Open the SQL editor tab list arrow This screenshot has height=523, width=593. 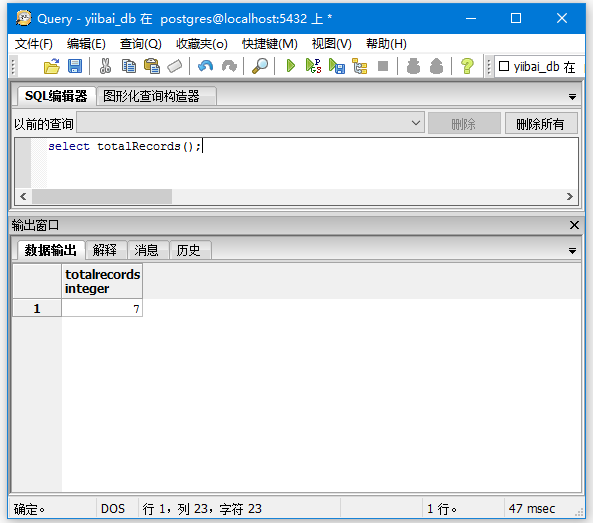[572, 97]
